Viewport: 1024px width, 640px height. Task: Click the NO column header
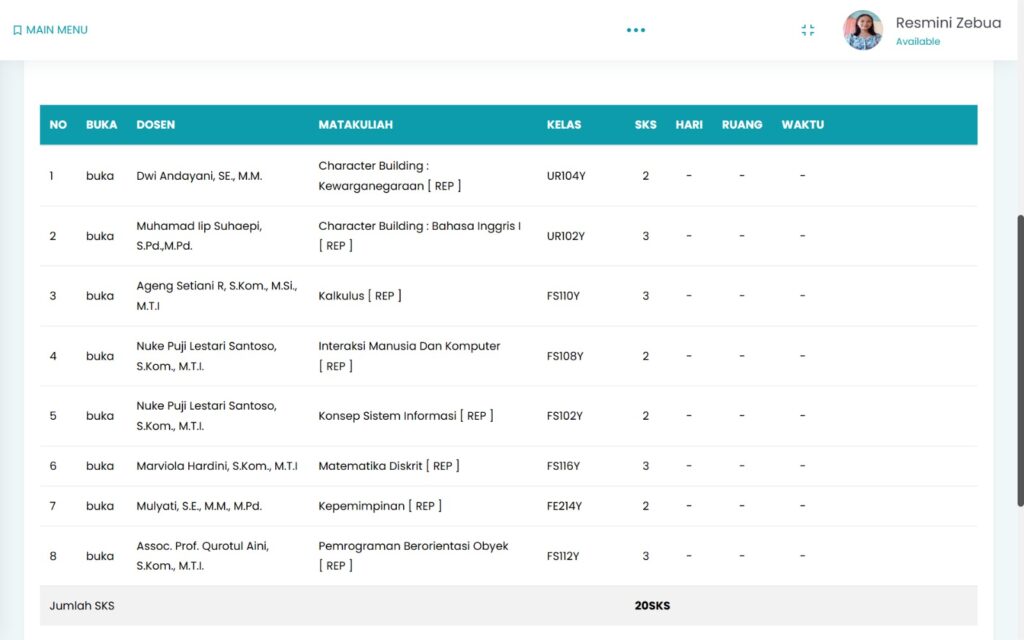tap(58, 125)
